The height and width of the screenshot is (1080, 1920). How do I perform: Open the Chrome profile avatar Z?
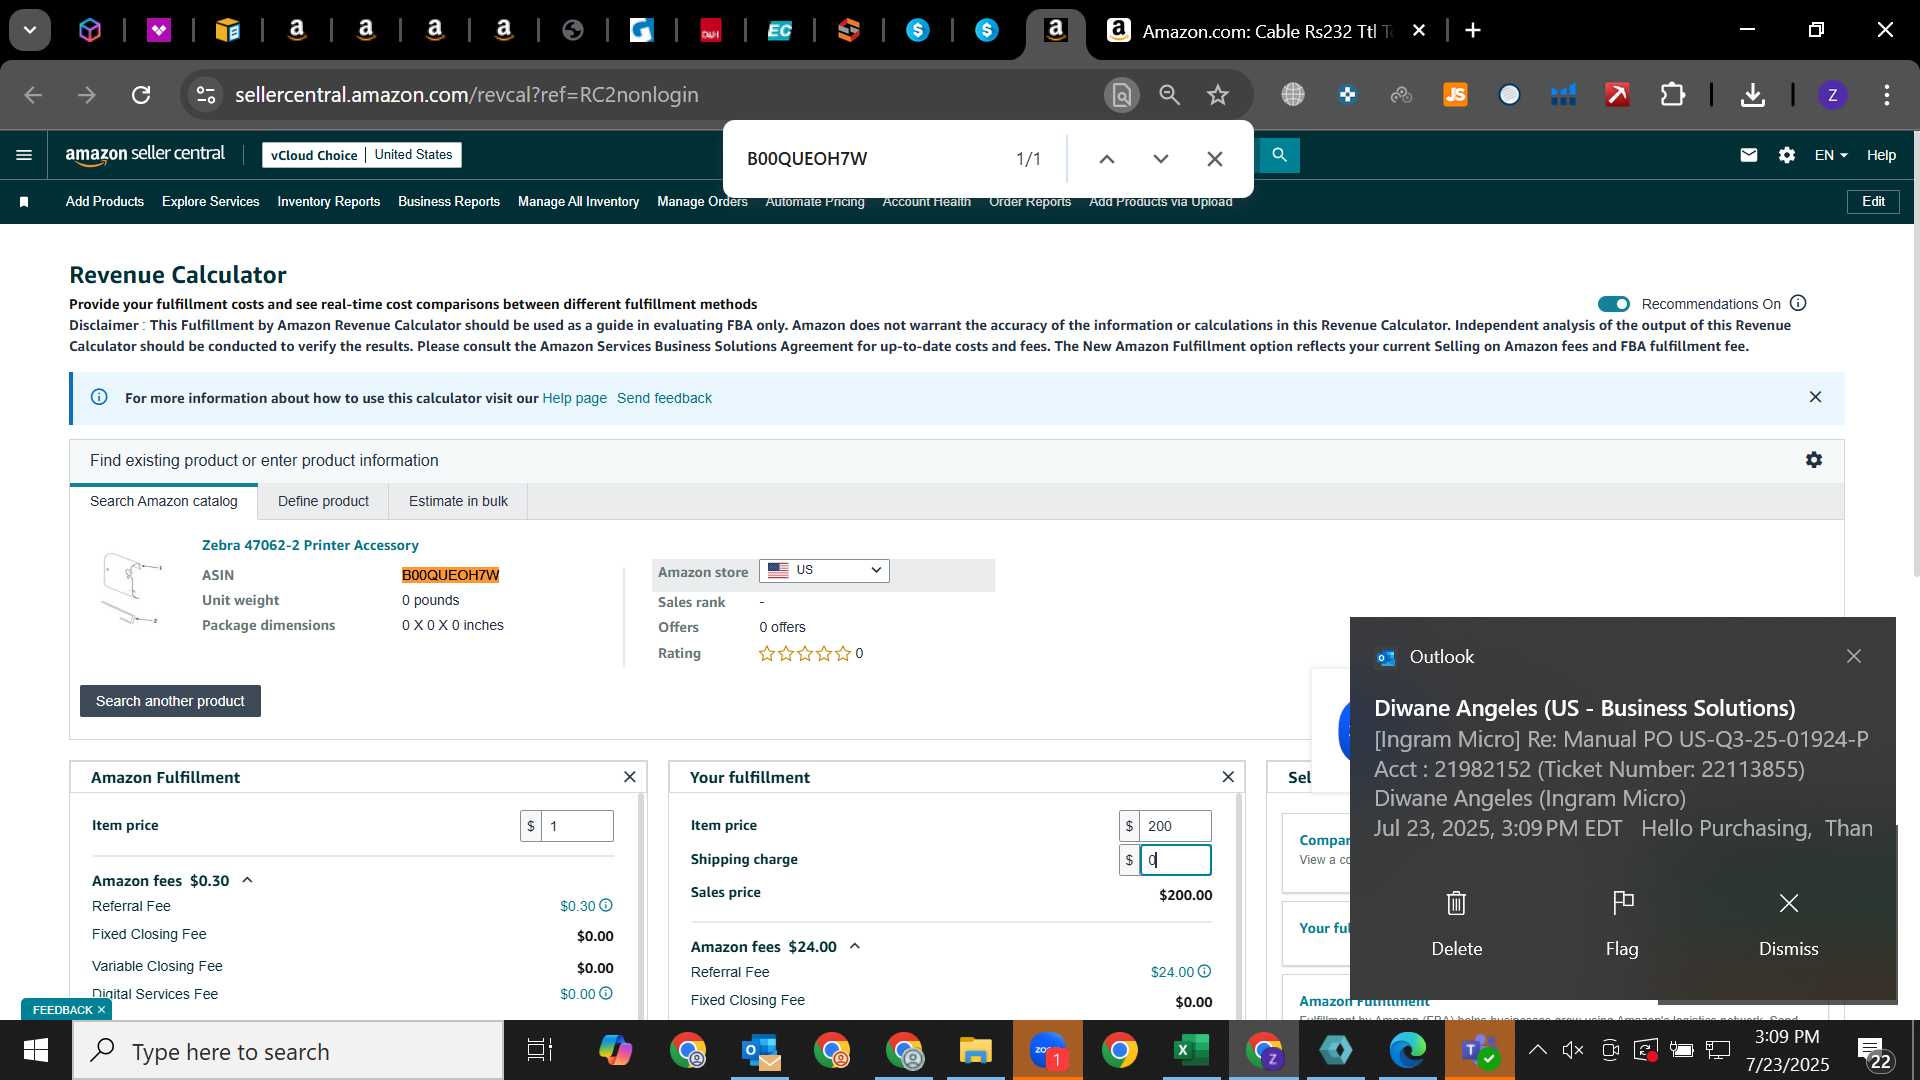click(1832, 95)
